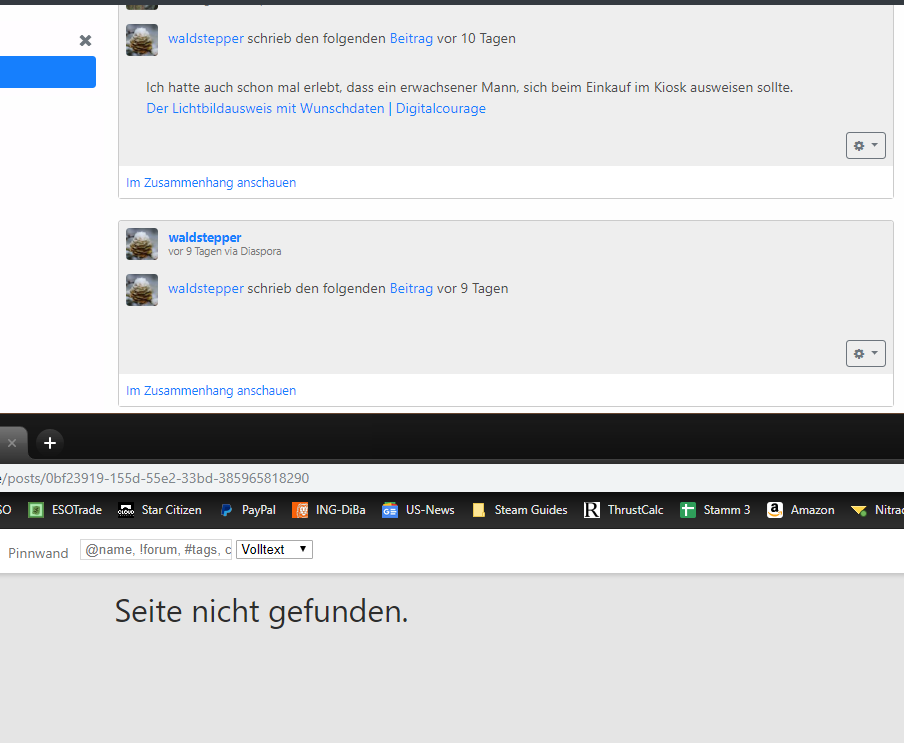
Task: Open the Star Citizen bookmark
Action: (160, 510)
